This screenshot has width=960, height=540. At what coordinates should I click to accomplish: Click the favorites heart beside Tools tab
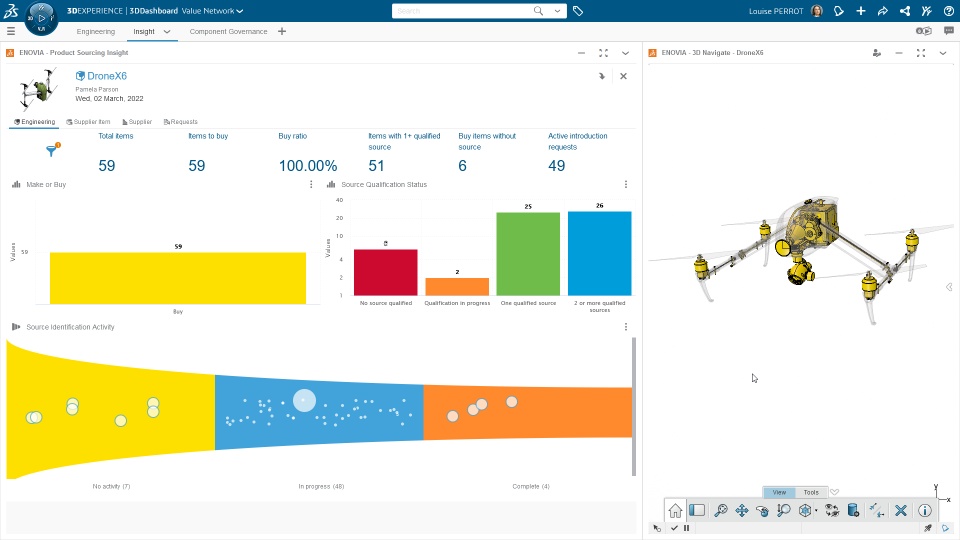(834, 492)
